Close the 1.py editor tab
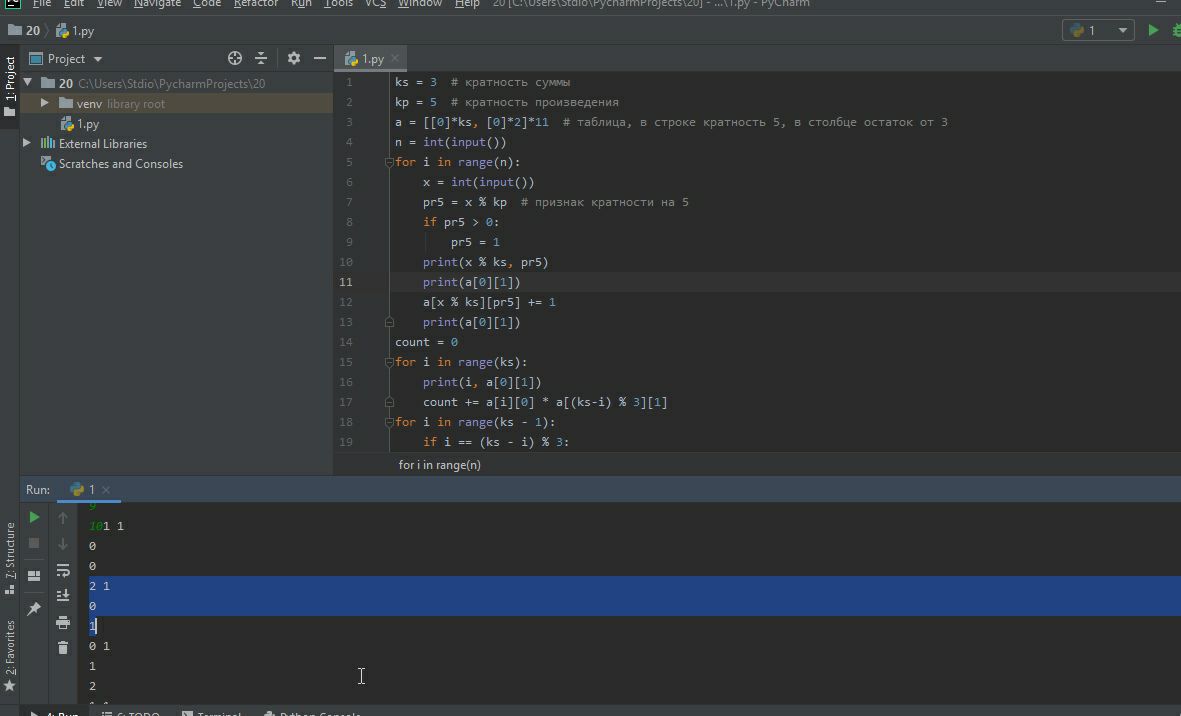The width and height of the screenshot is (1181, 716). (x=395, y=58)
